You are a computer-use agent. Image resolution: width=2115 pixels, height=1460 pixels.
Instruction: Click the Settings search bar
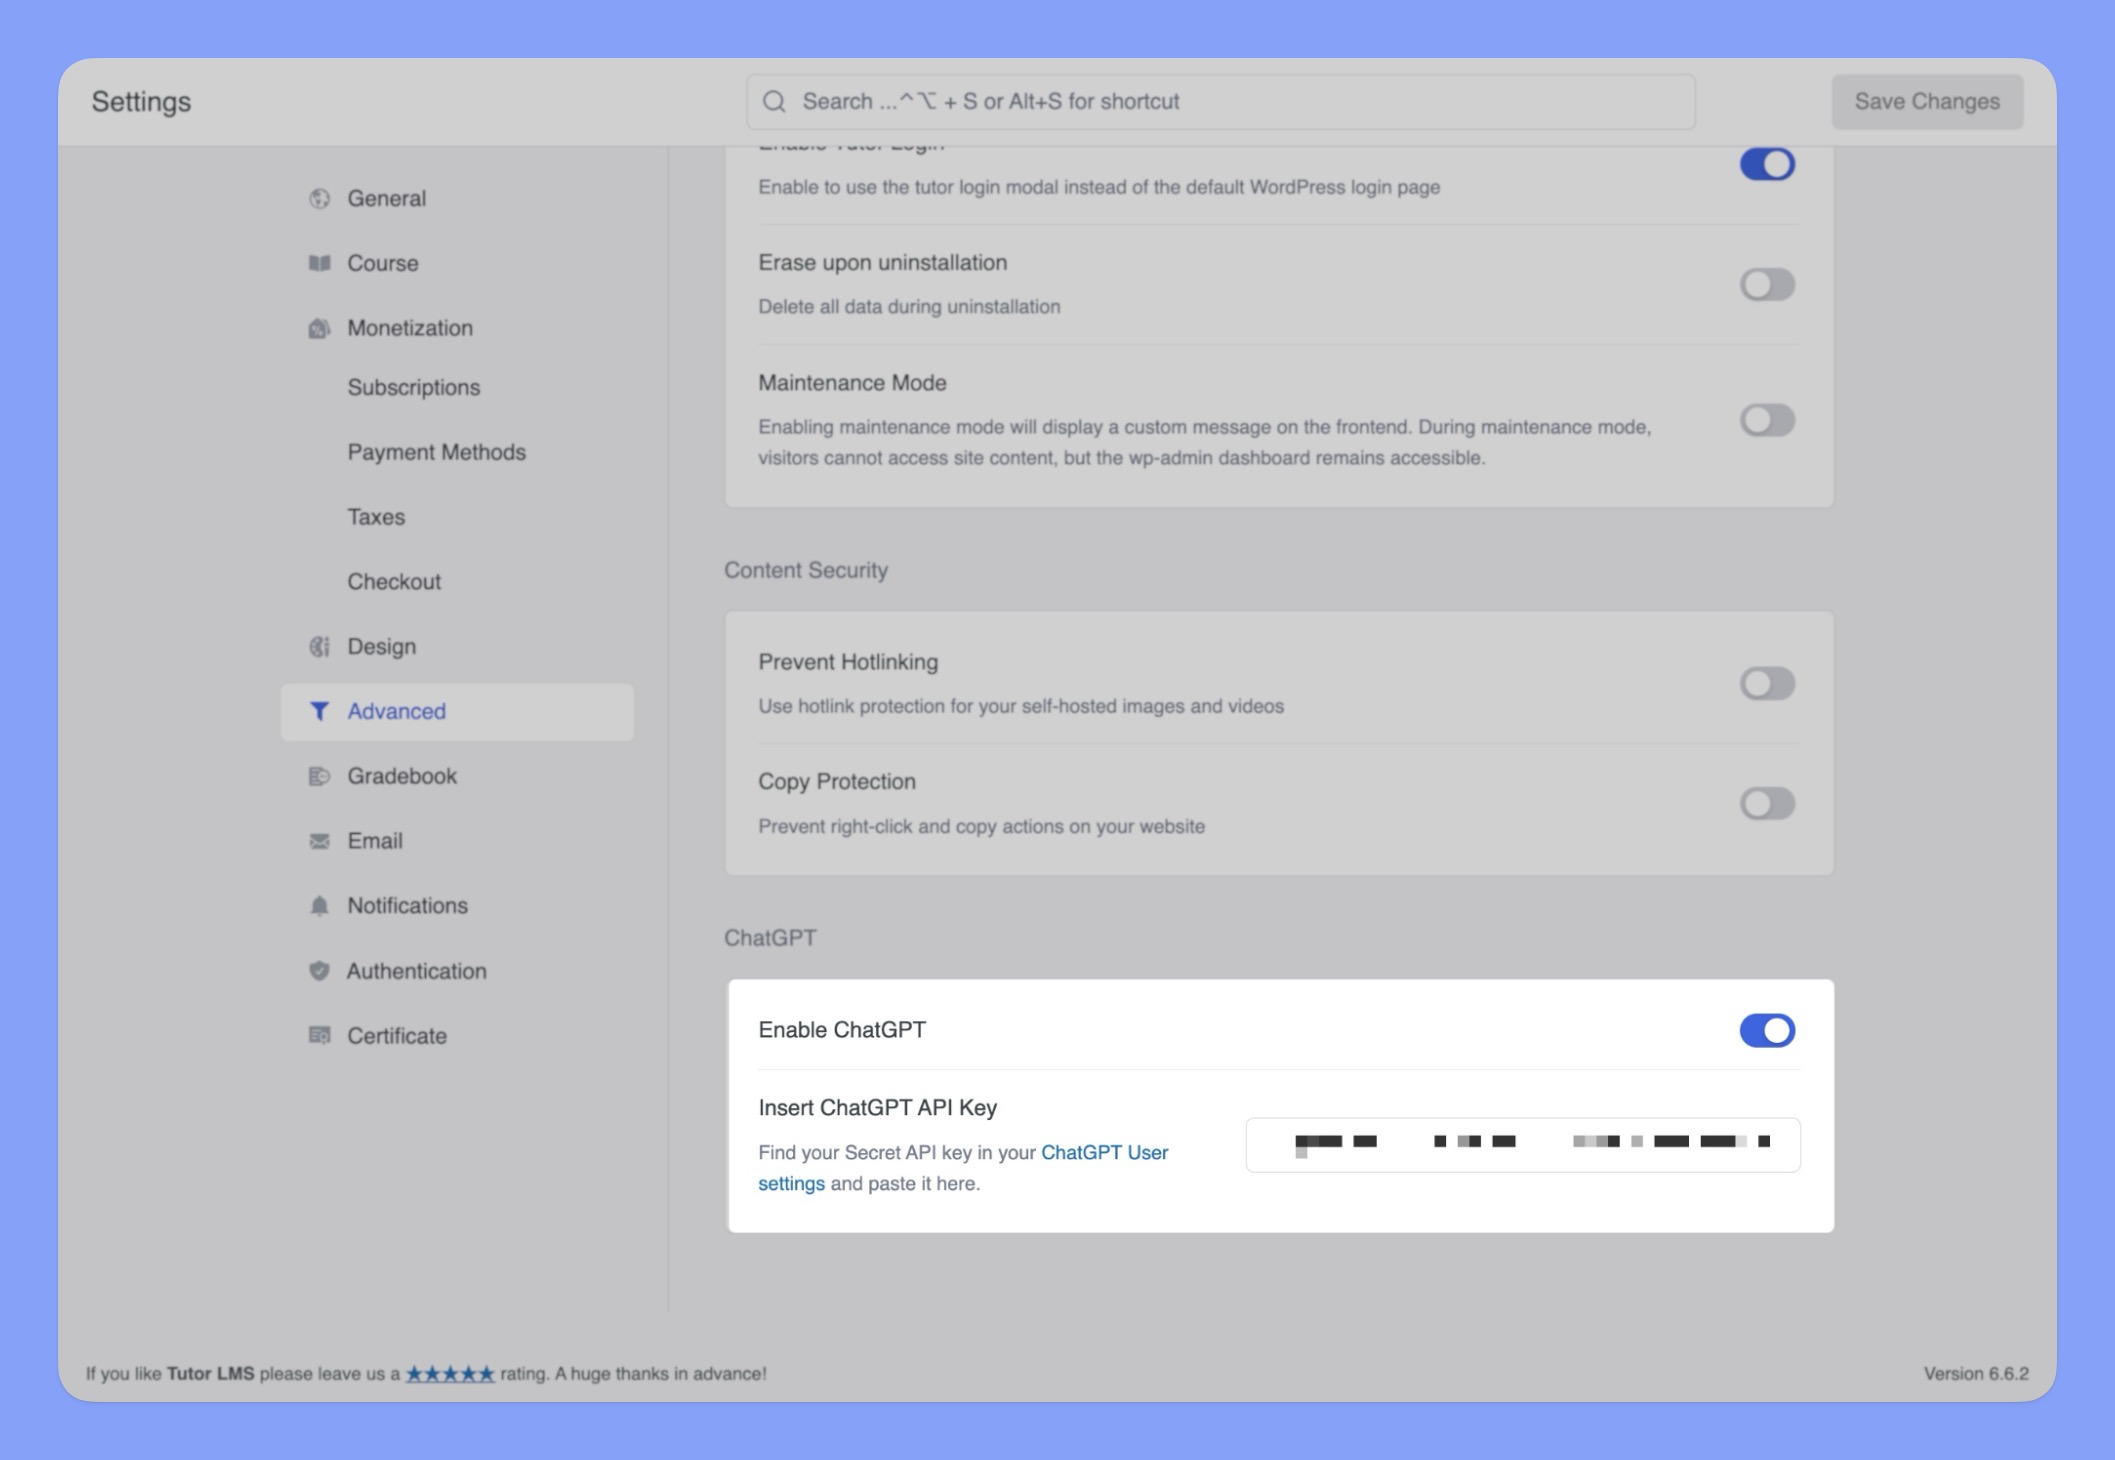[1220, 101]
